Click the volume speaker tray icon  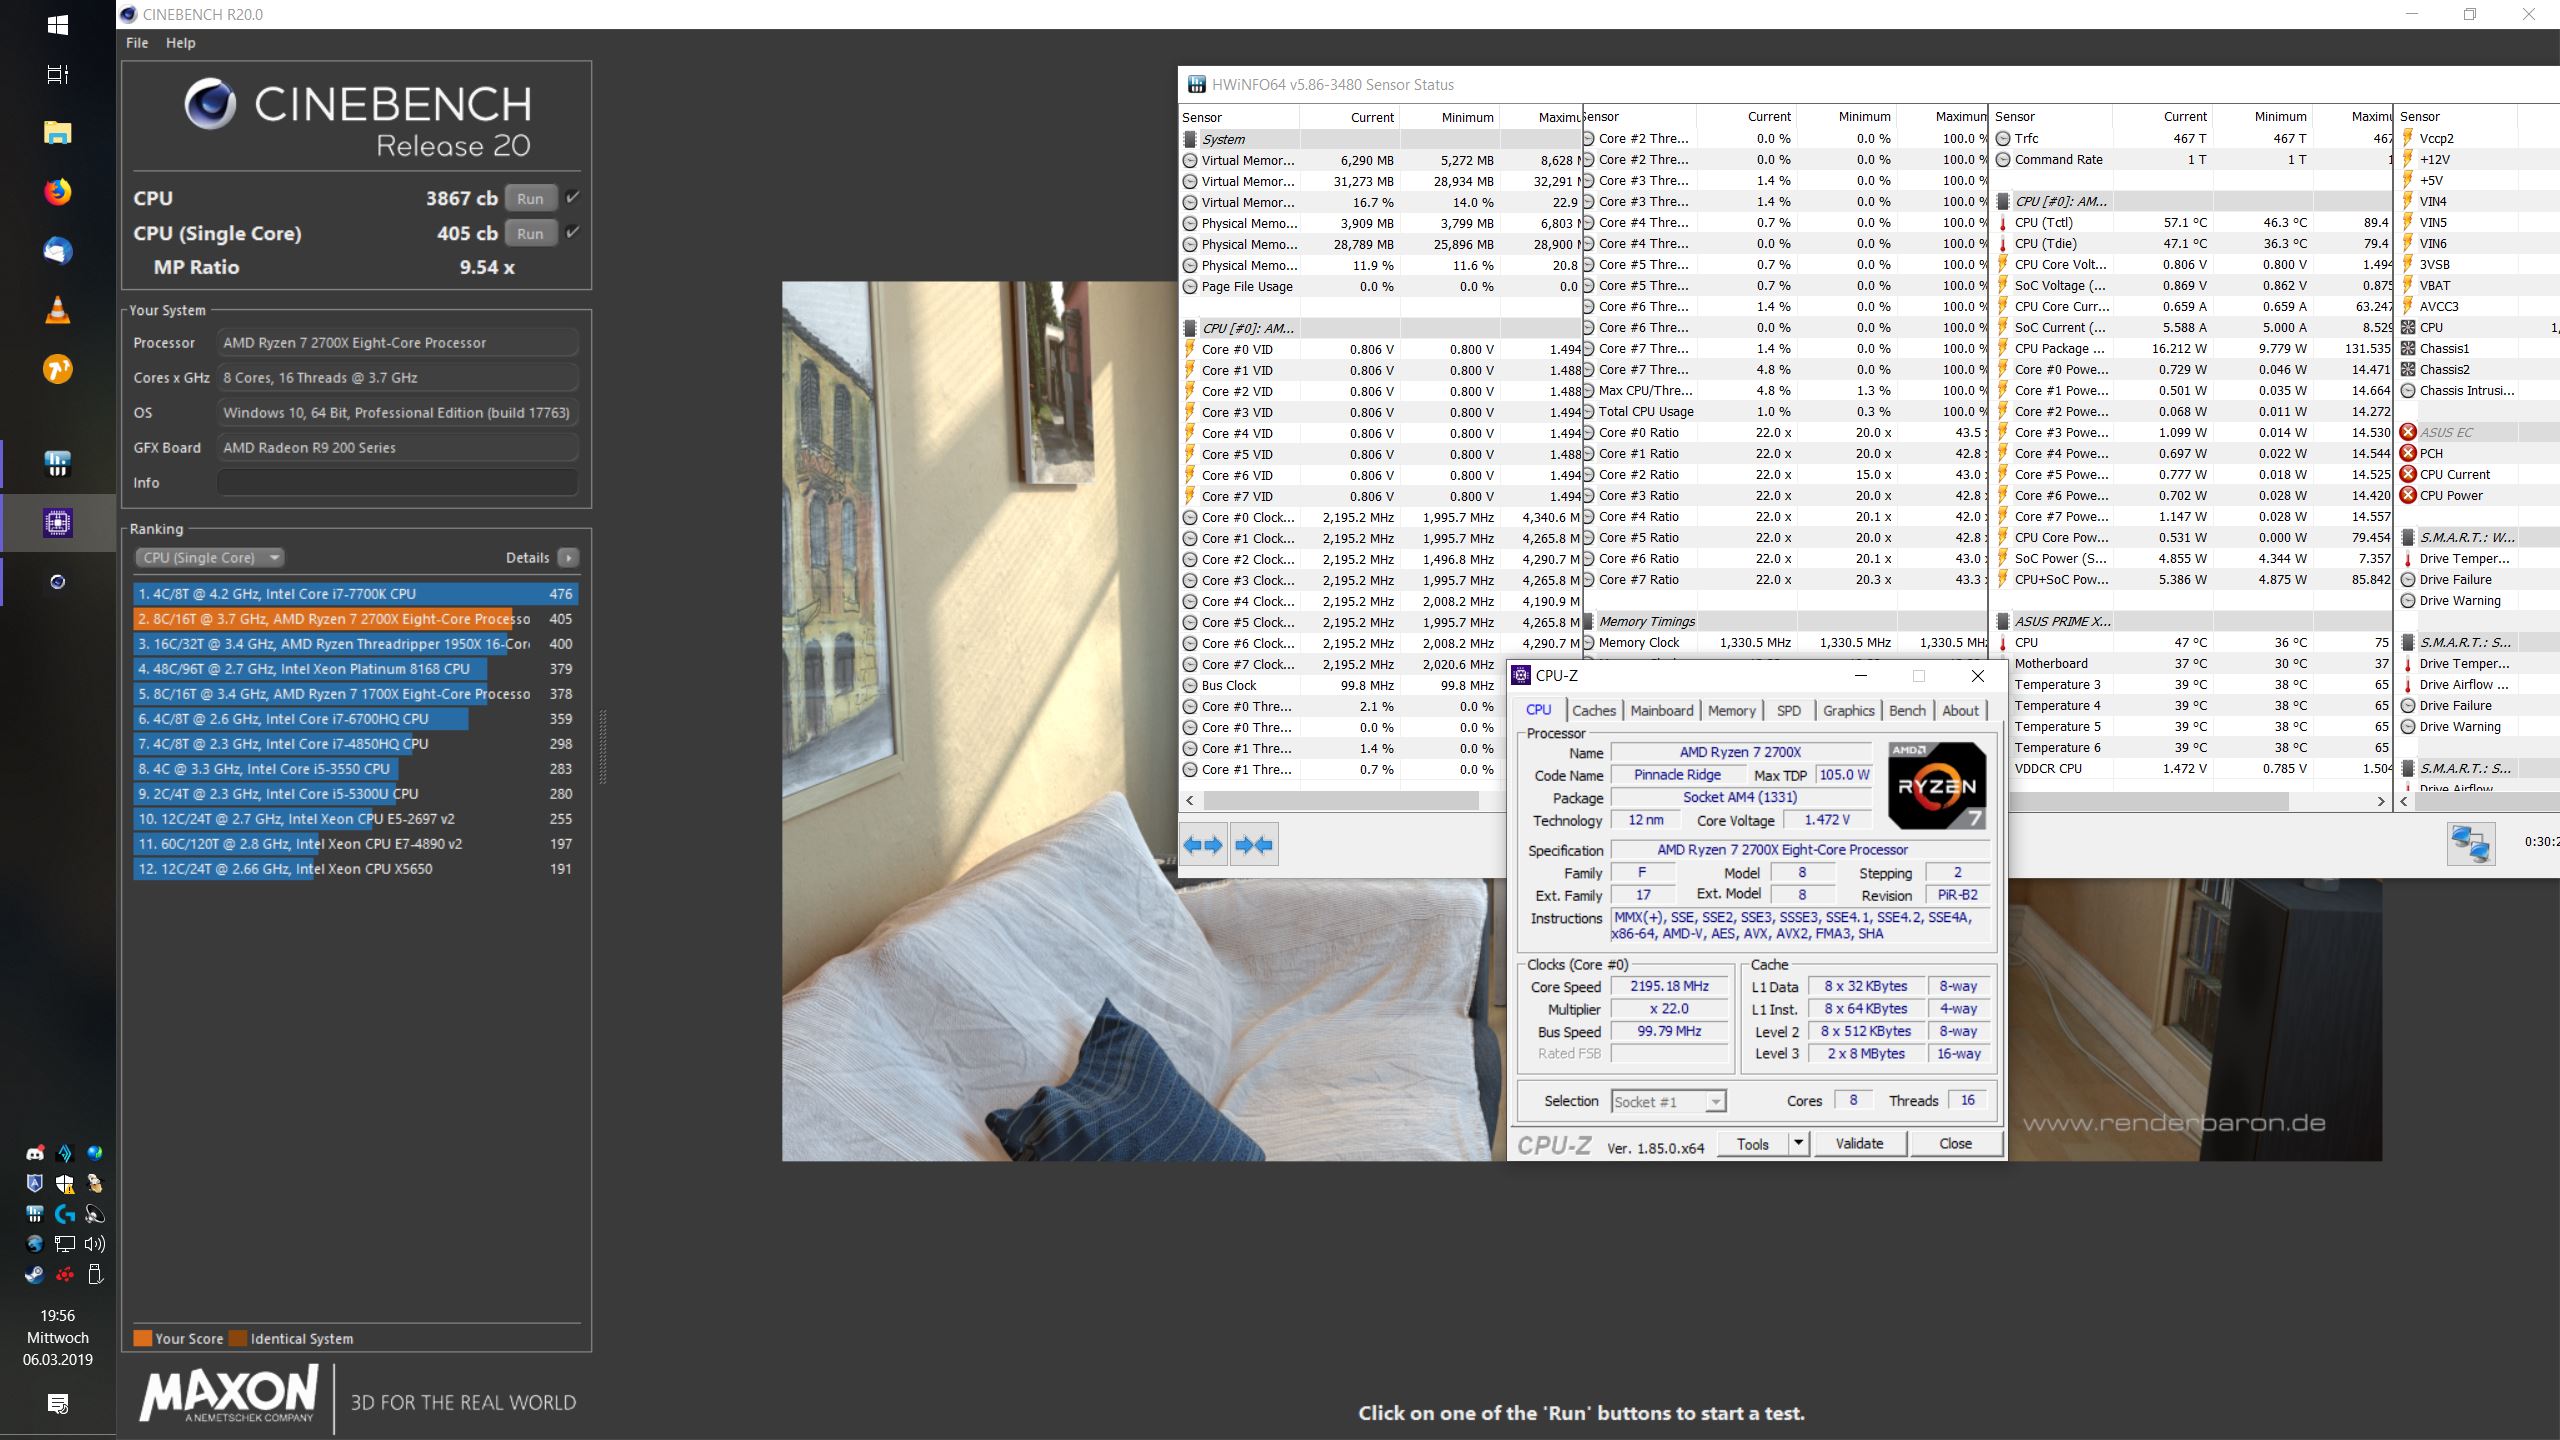(95, 1244)
